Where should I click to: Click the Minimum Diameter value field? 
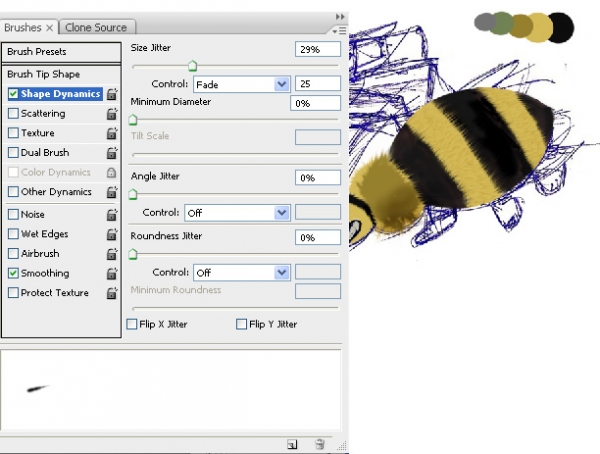315,103
